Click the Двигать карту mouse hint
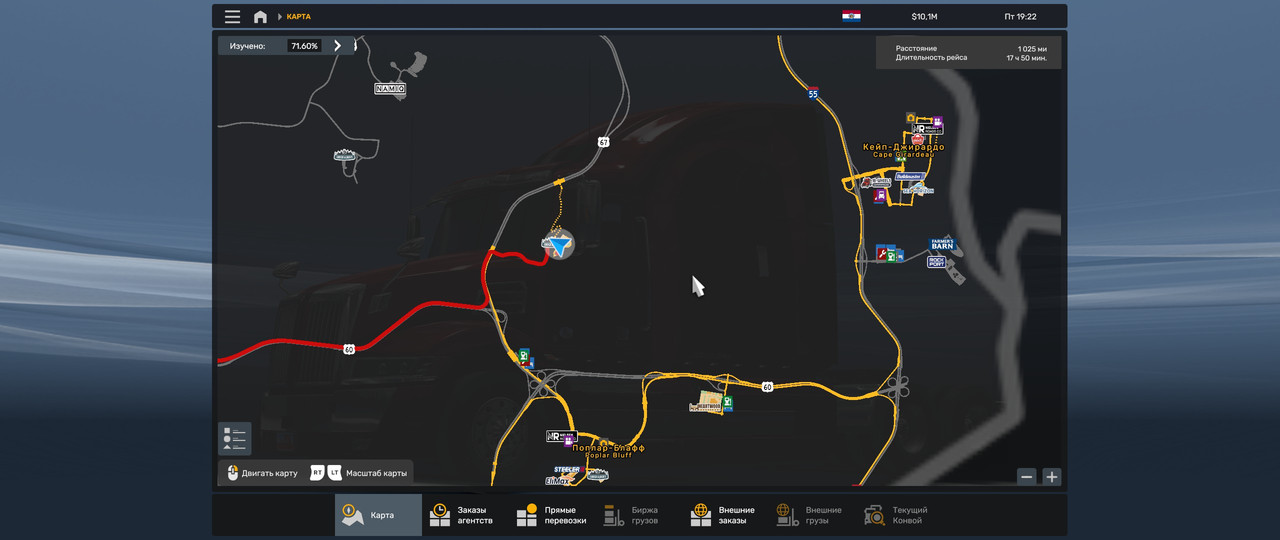 click(x=261, y=473)
